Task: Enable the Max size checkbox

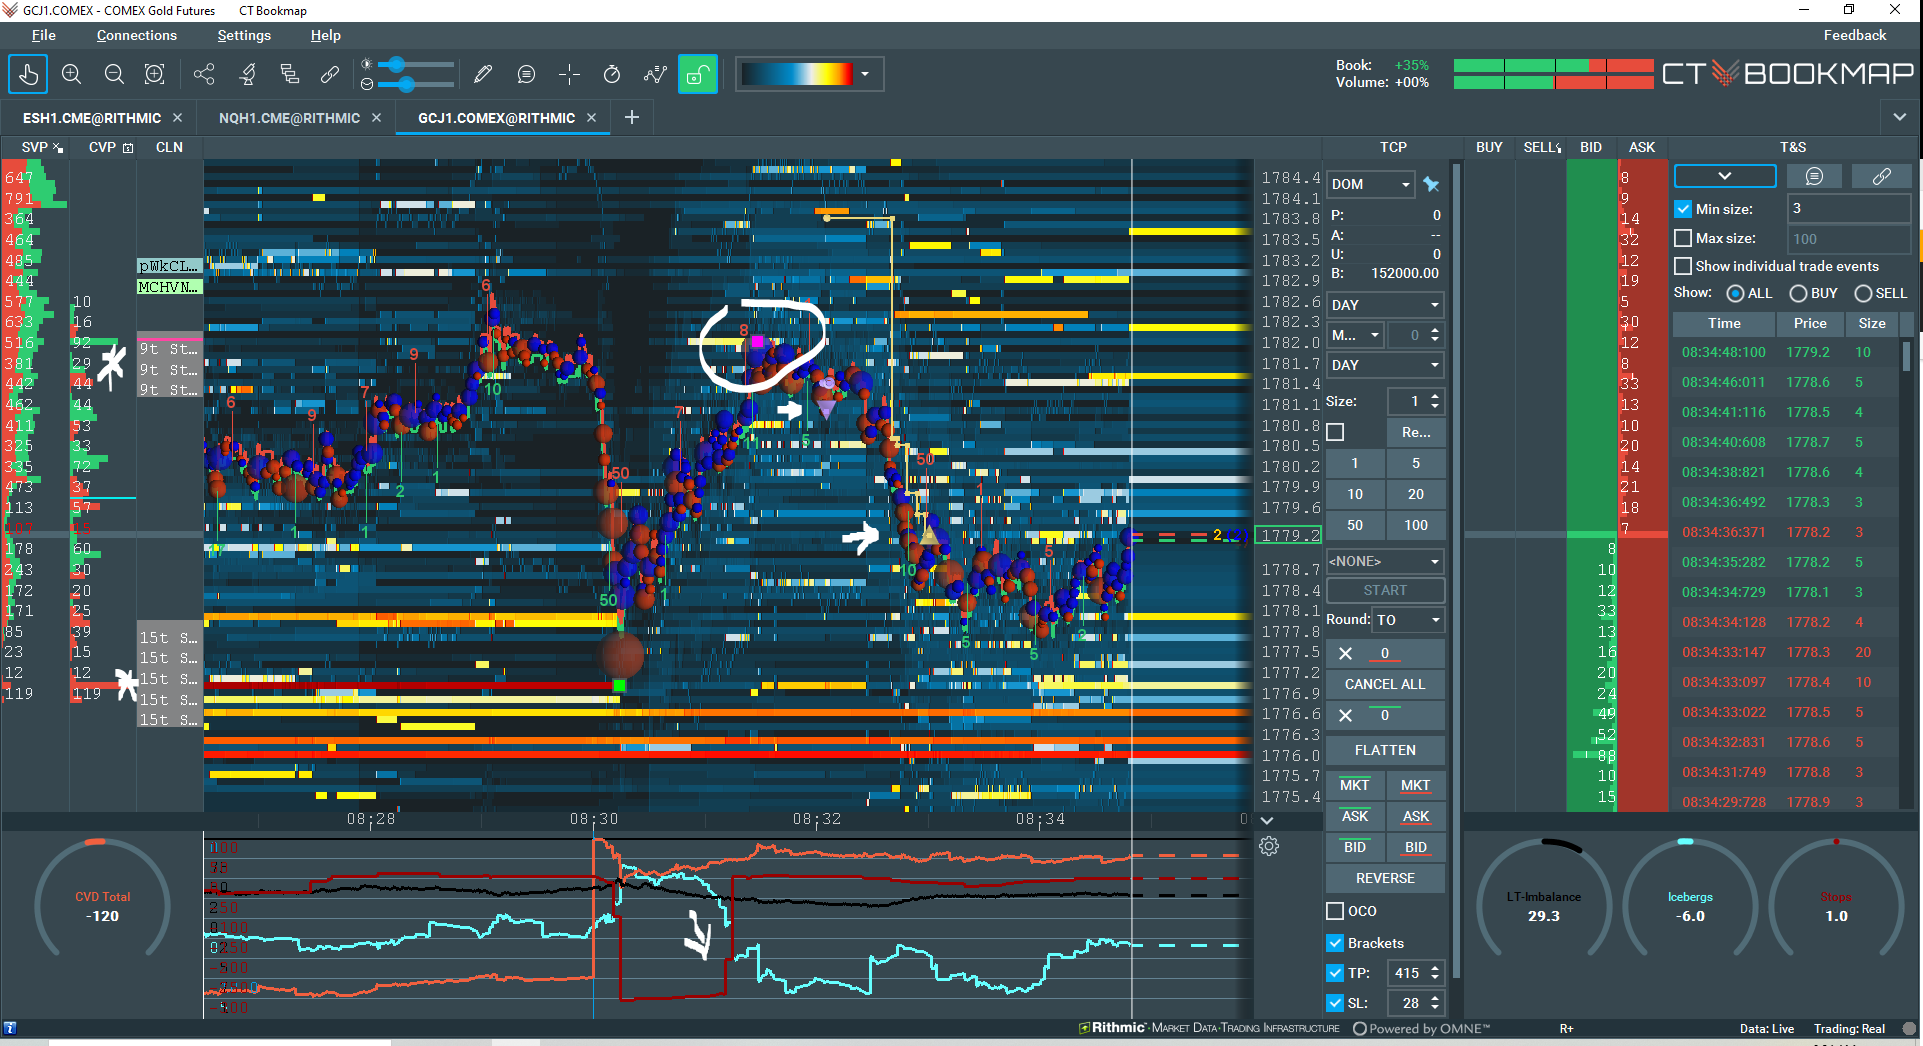Action: tap(1683, 238)
